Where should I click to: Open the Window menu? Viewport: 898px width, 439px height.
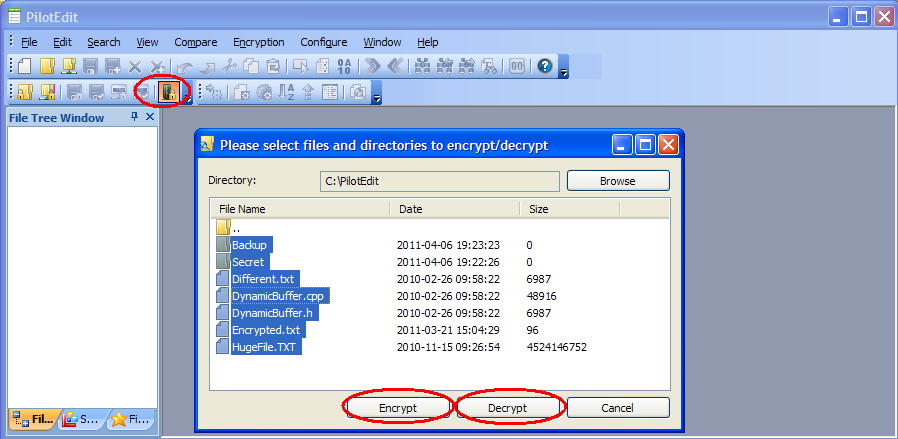tap(382, 42)
